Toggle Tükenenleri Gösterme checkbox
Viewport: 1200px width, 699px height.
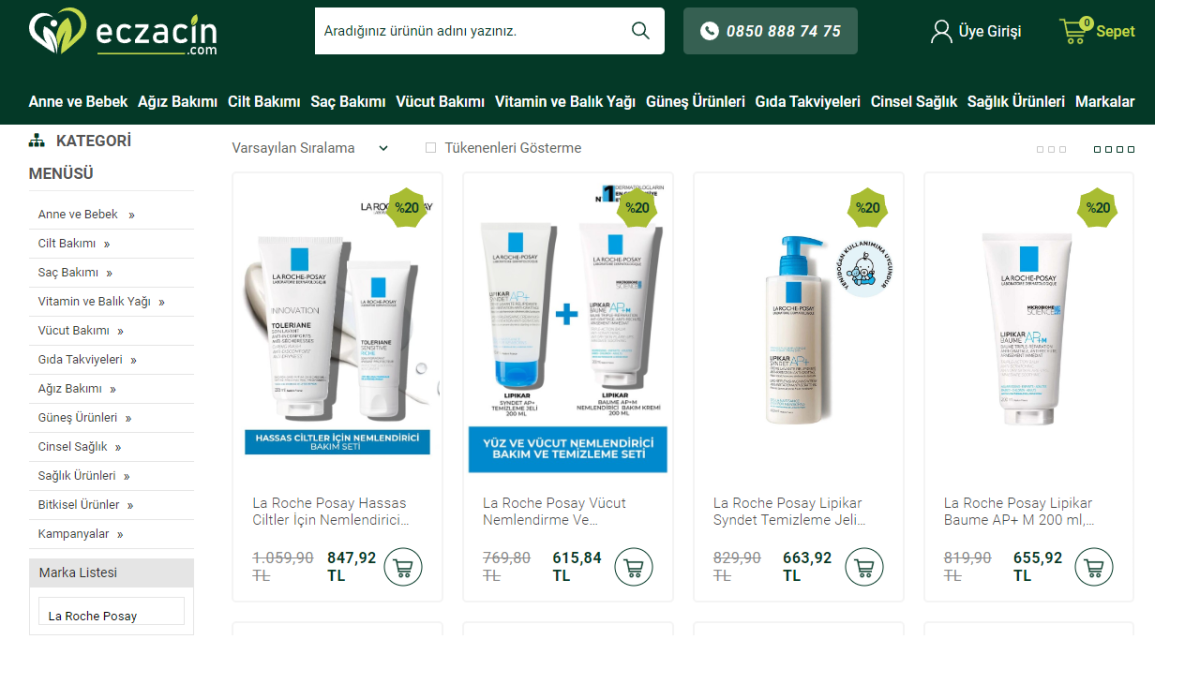(x=431, y=148)
